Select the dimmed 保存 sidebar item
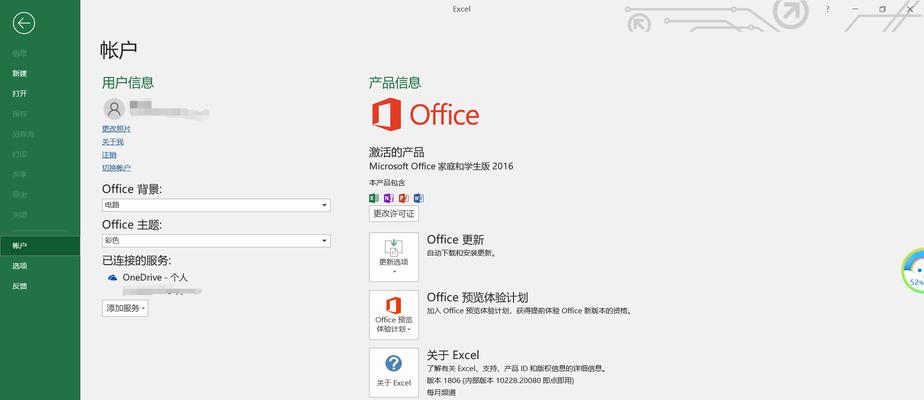The image size is (924, 400). 19,114
